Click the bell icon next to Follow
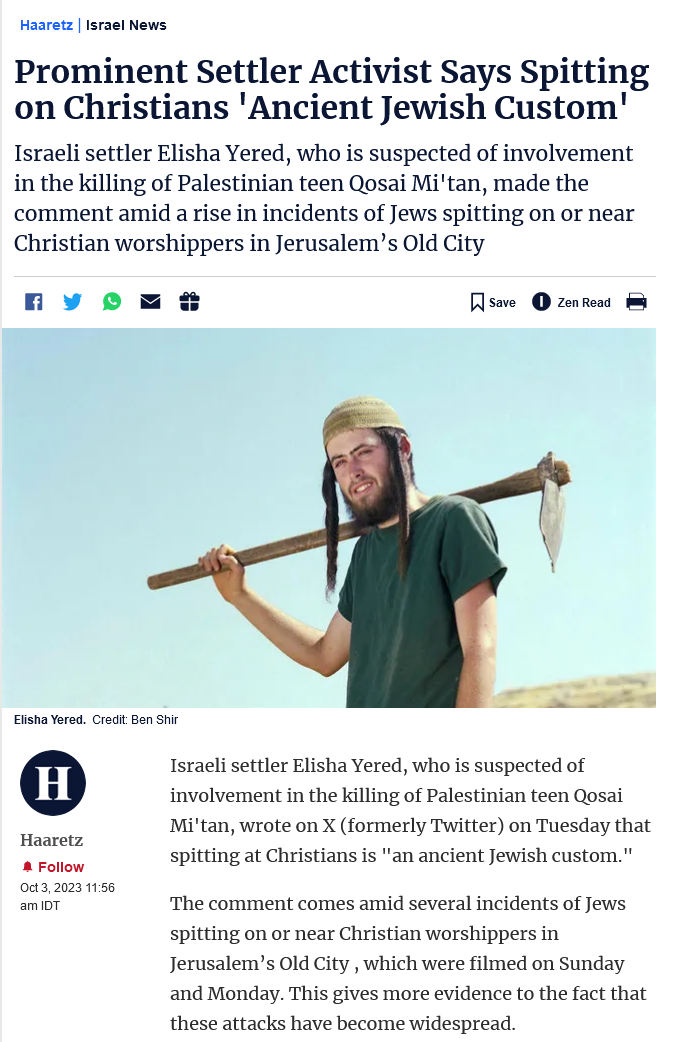Viewport: 683px width, 1042px height. pyautogui.click(x=27, y=867)
